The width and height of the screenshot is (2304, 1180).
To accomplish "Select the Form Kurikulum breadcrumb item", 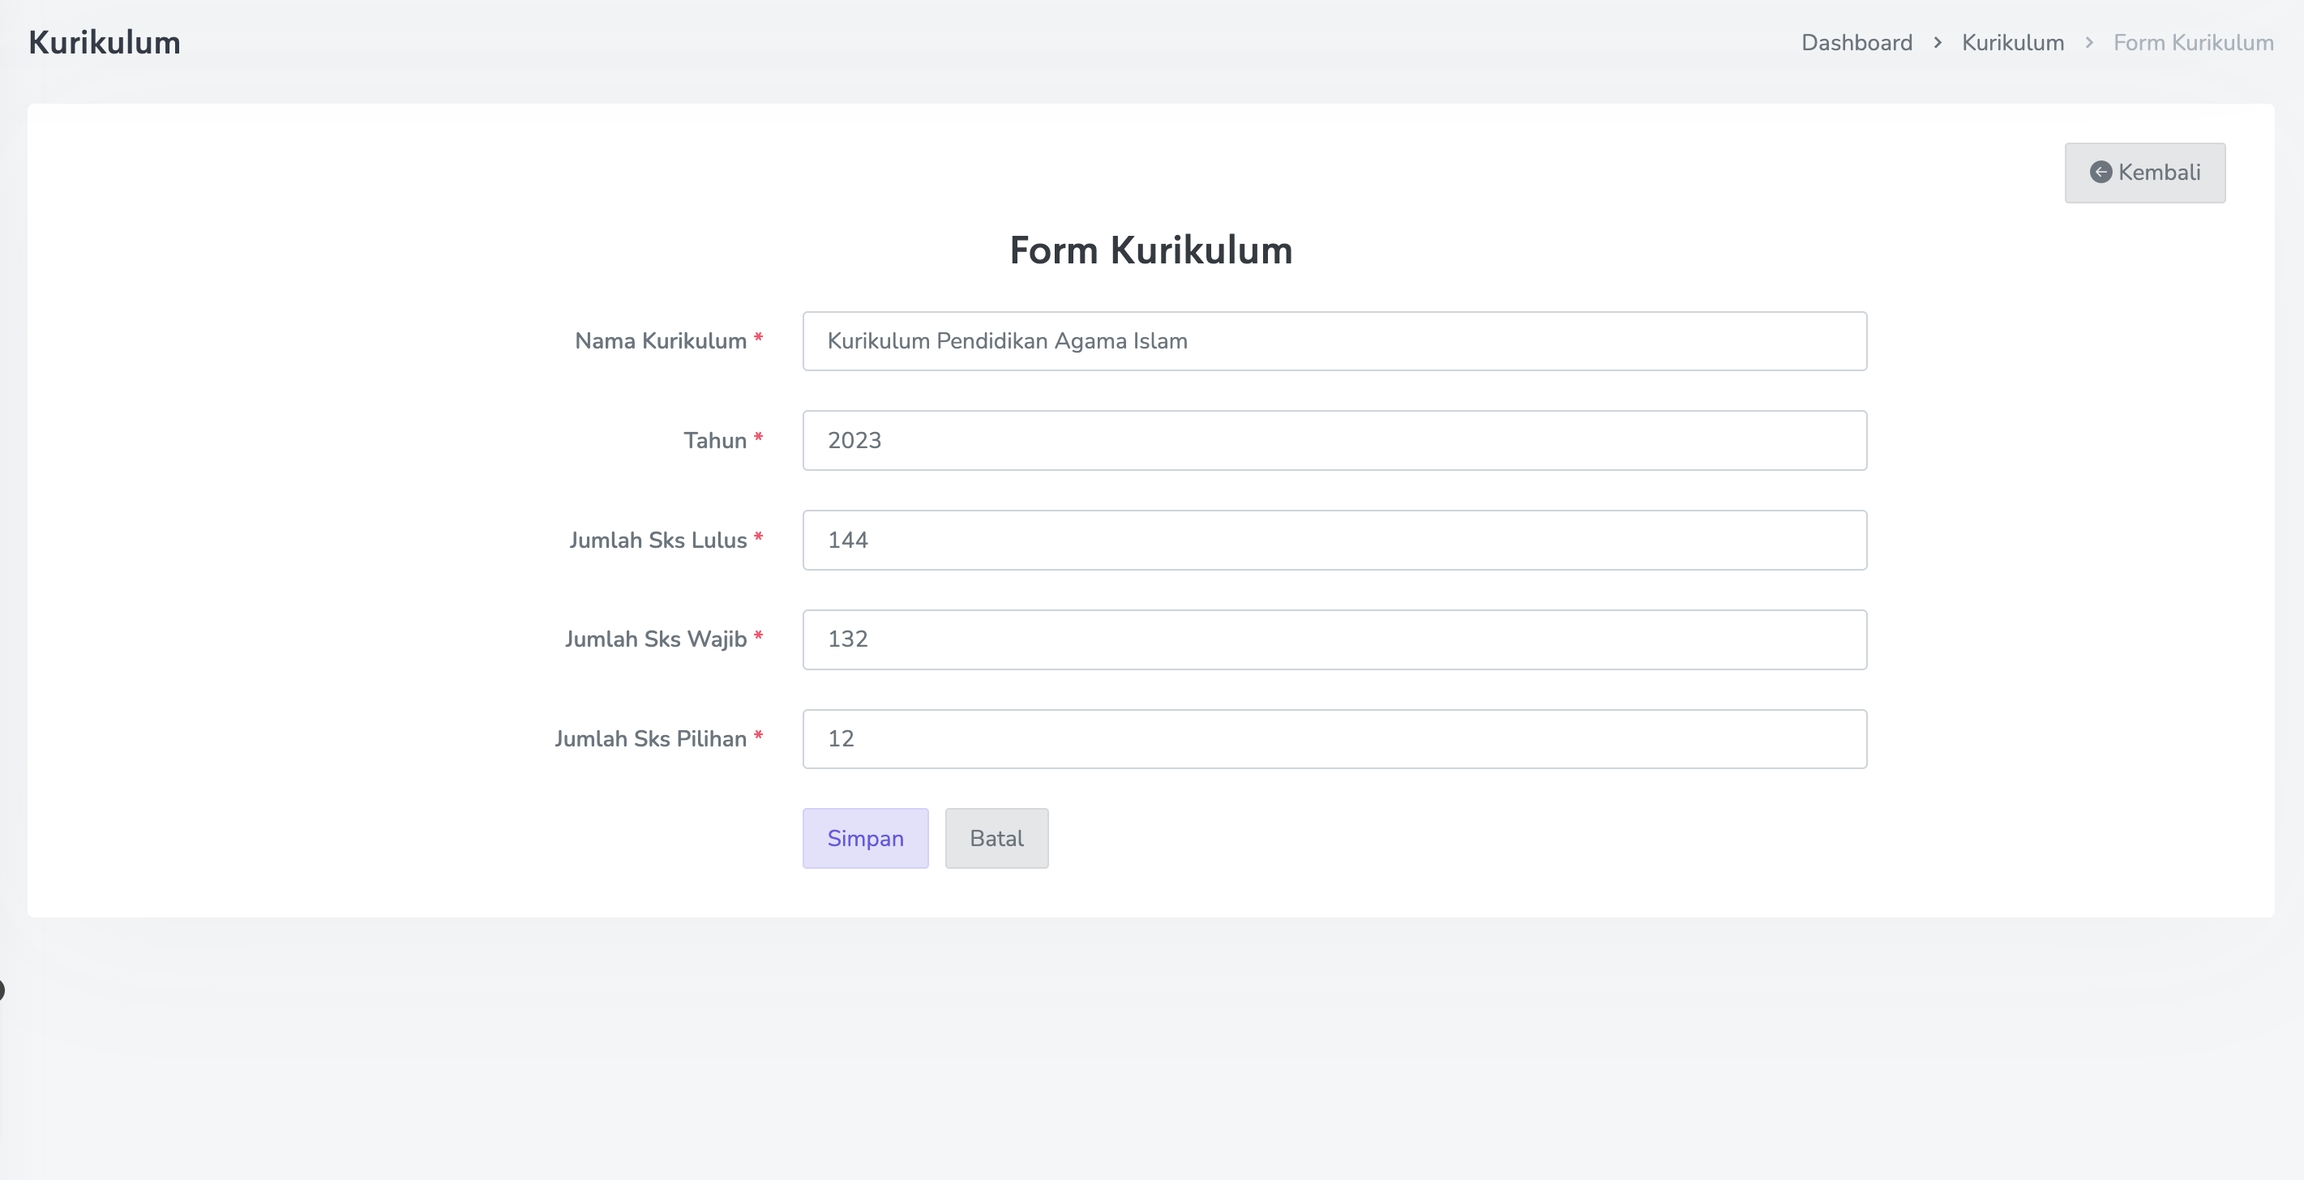I will tap(2193, 43).
